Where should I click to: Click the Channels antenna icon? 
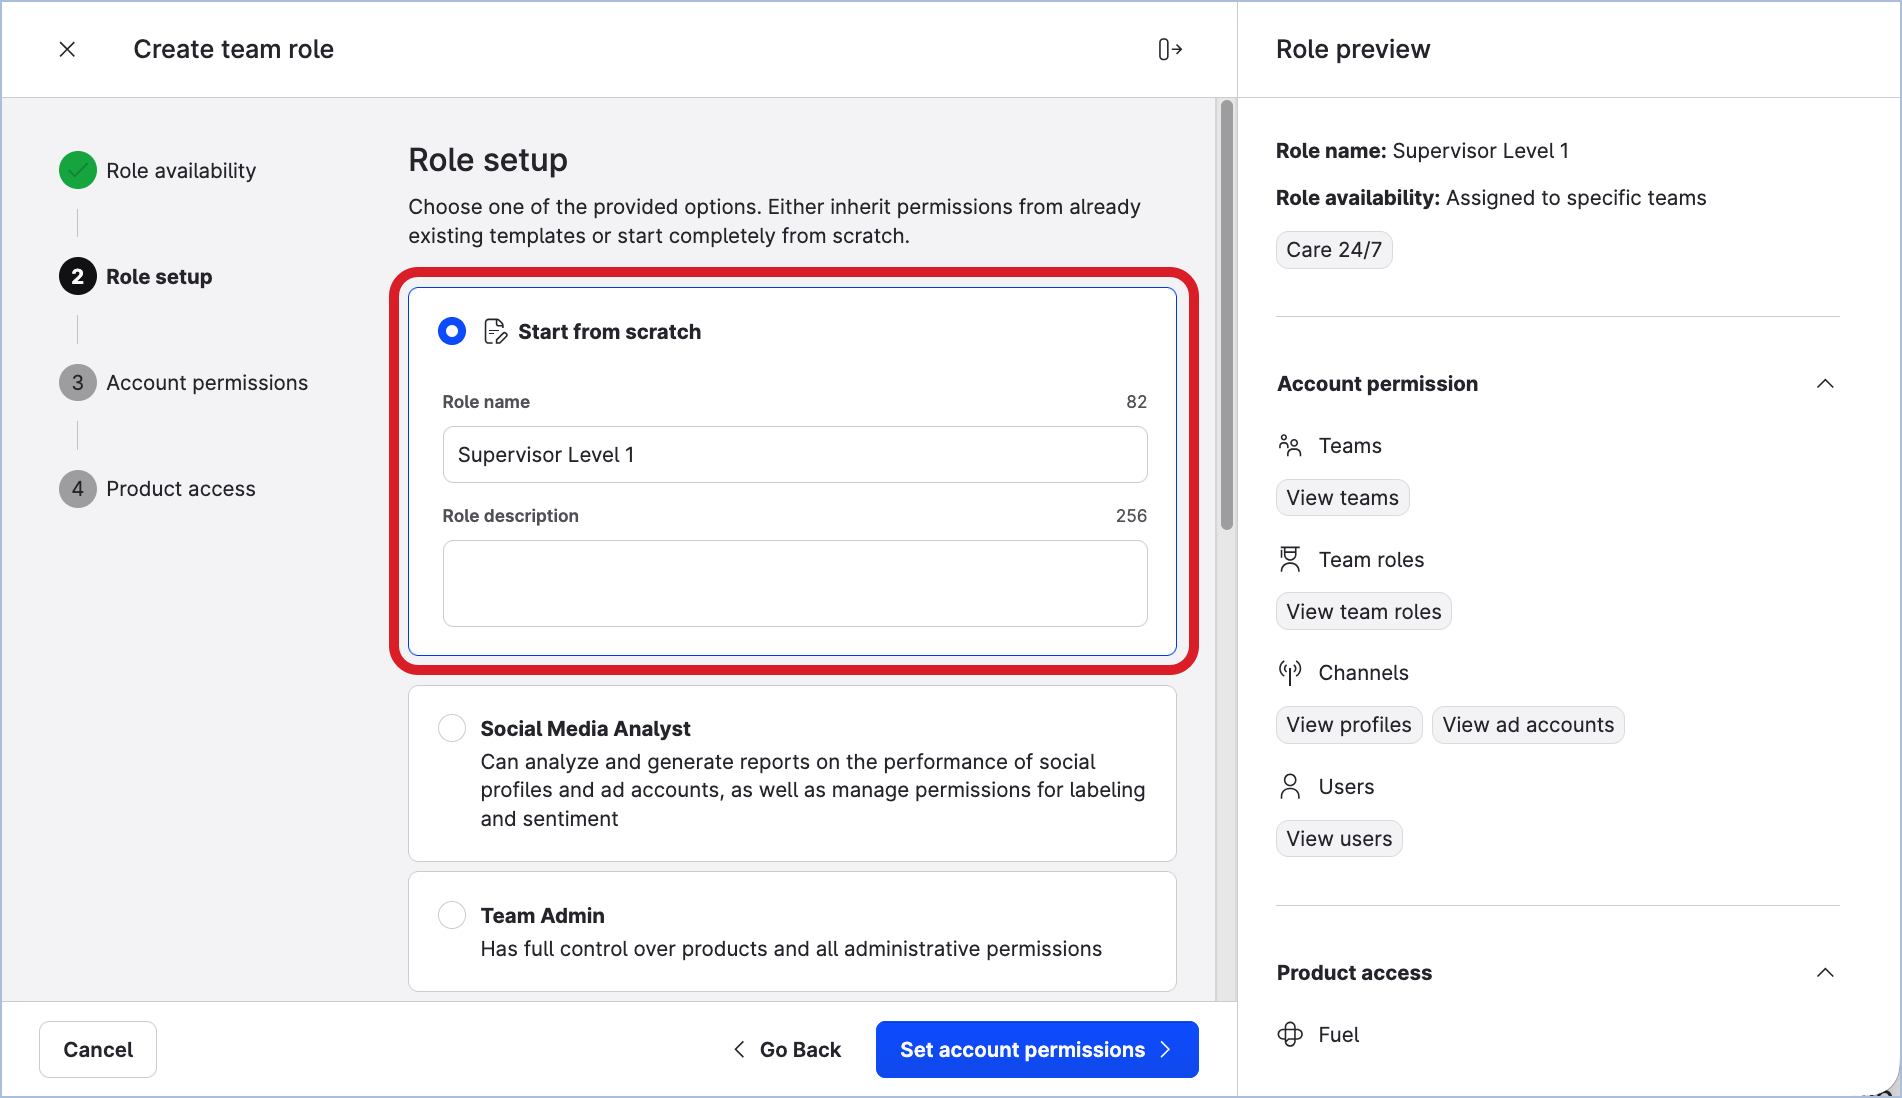(x=1290, y=673)
